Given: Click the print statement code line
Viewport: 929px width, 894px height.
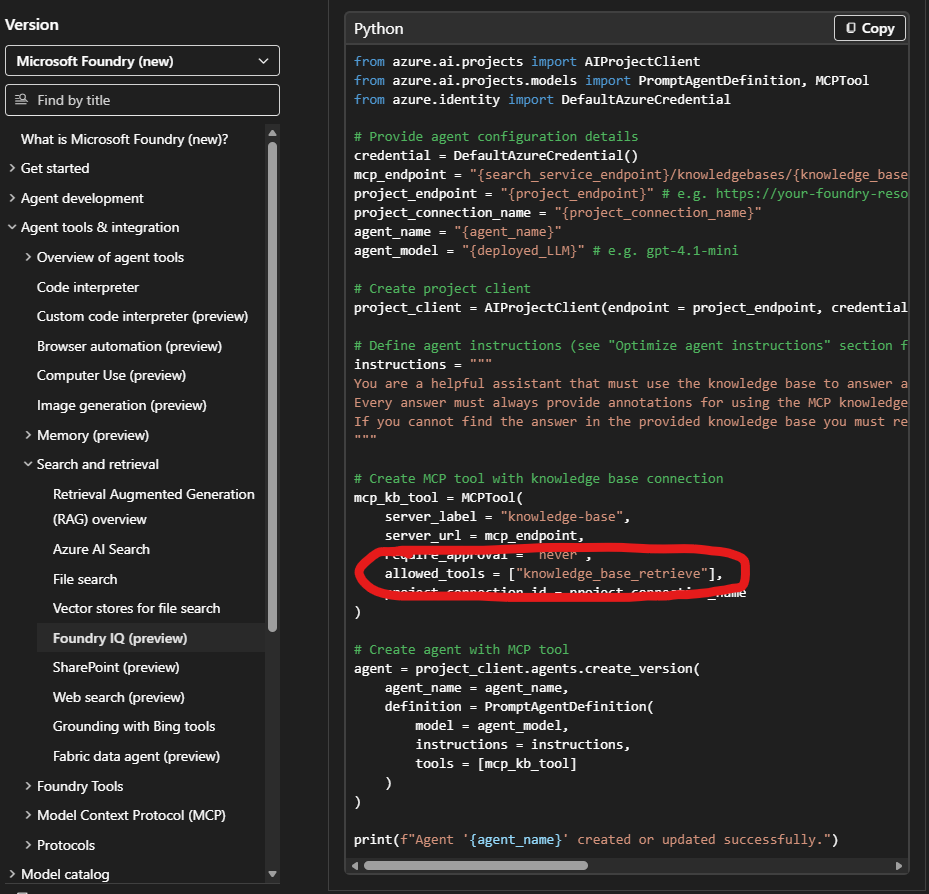Looking at the screenshot, I should (x=596, y=839).
